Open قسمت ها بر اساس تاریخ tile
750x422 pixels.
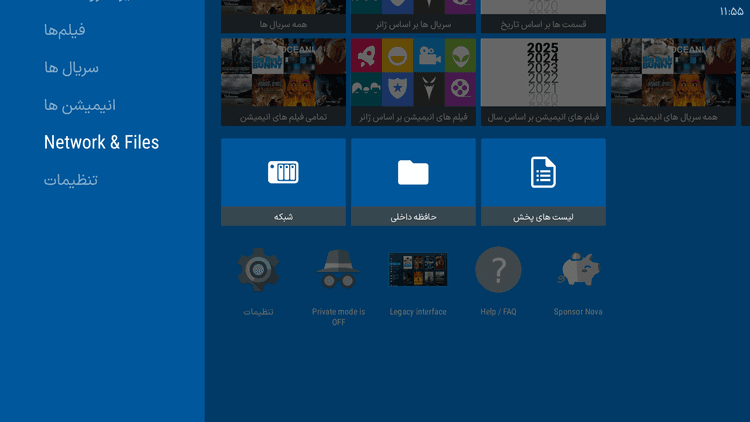[x=543, y=16]
